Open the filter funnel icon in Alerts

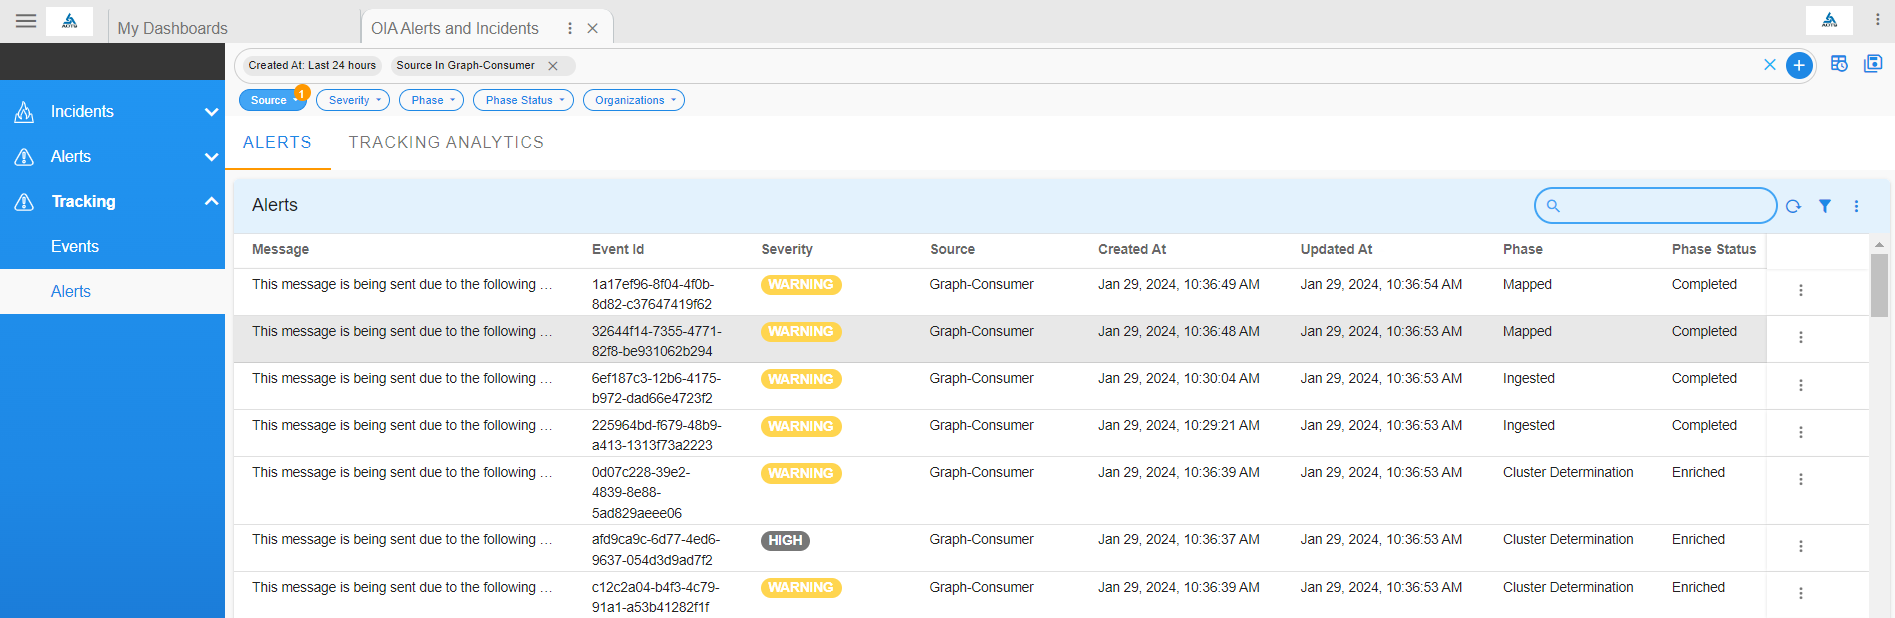click(x=1825, y=206)
